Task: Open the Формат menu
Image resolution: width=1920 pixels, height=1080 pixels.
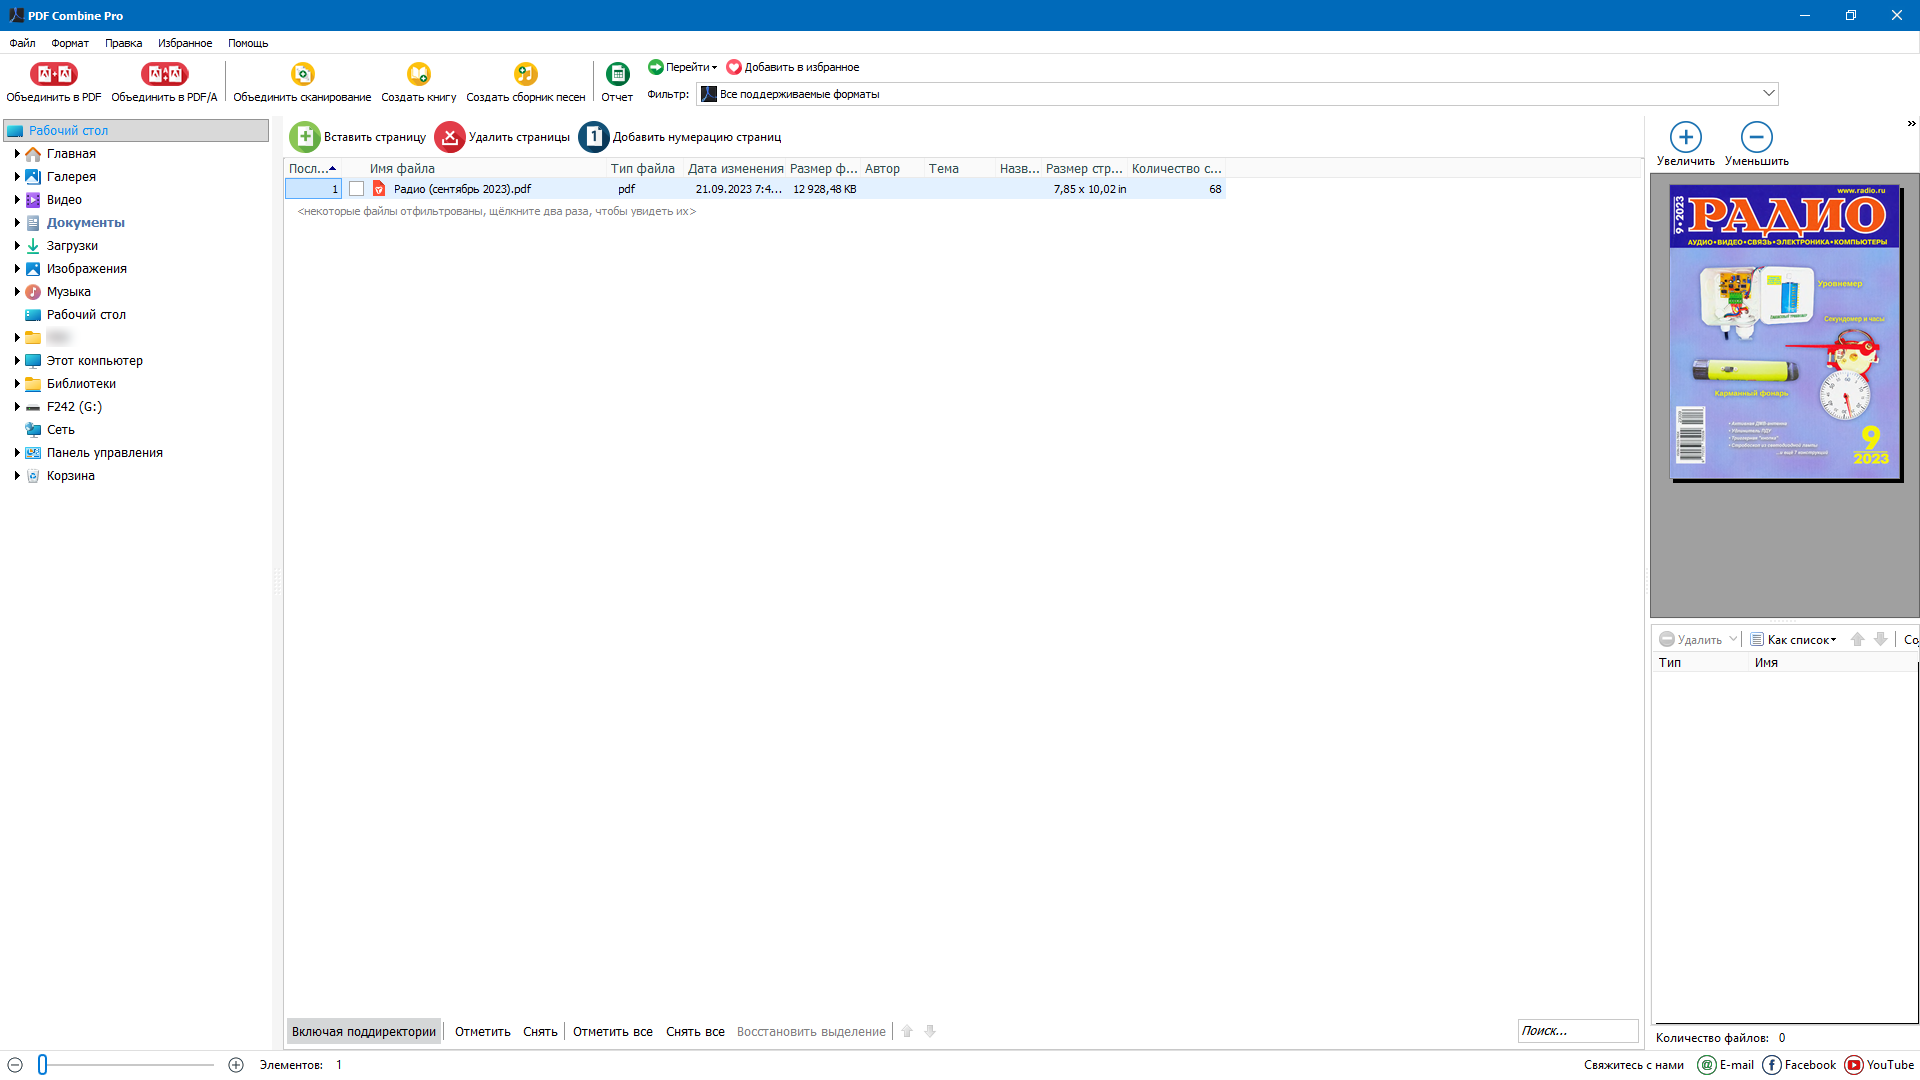Action: tap(70, 43)
